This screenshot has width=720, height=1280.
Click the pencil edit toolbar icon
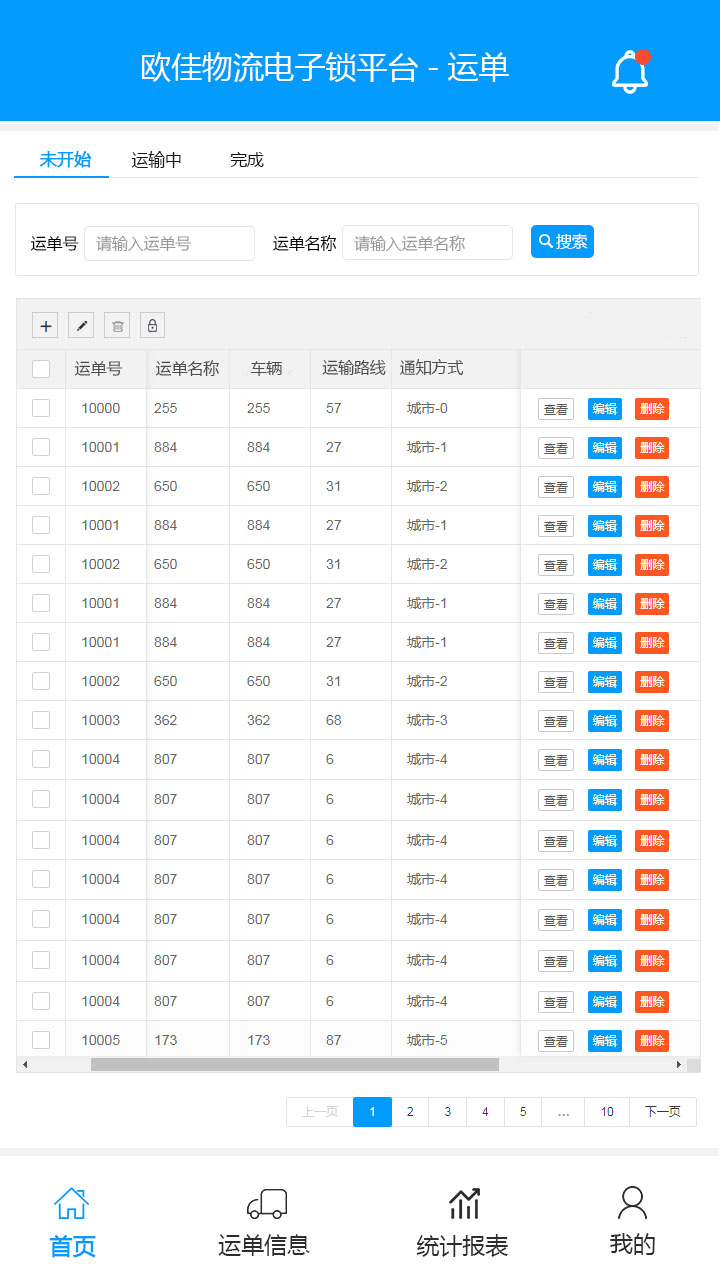click(x=81, y=325)
